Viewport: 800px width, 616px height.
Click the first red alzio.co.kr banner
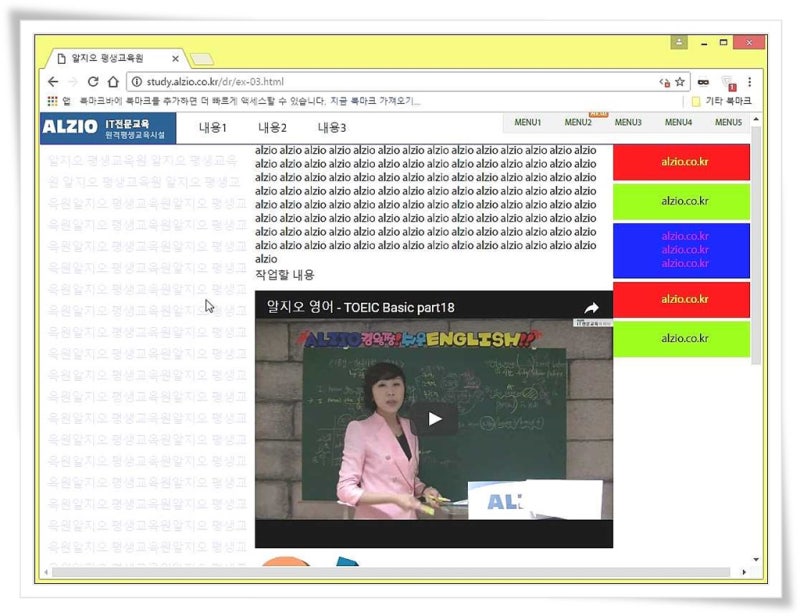pos(682,162)
